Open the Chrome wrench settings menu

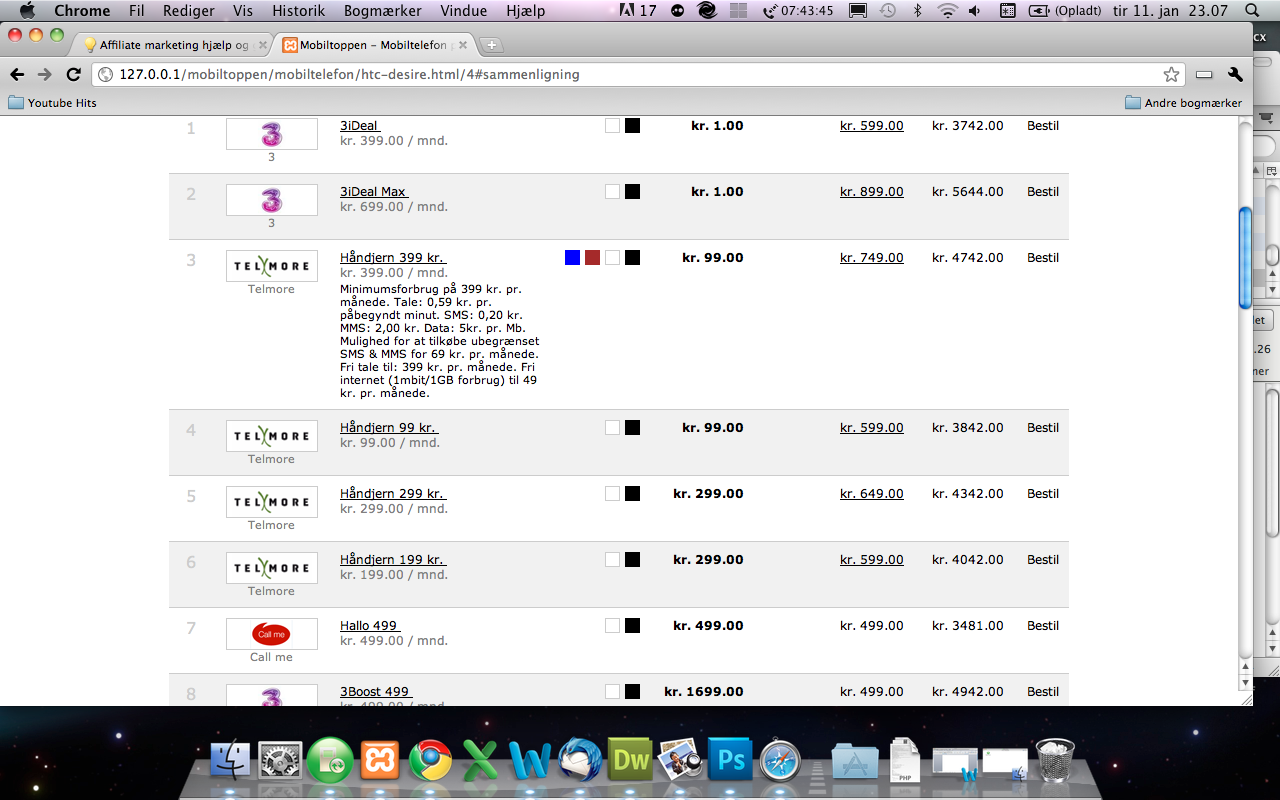1235,75
